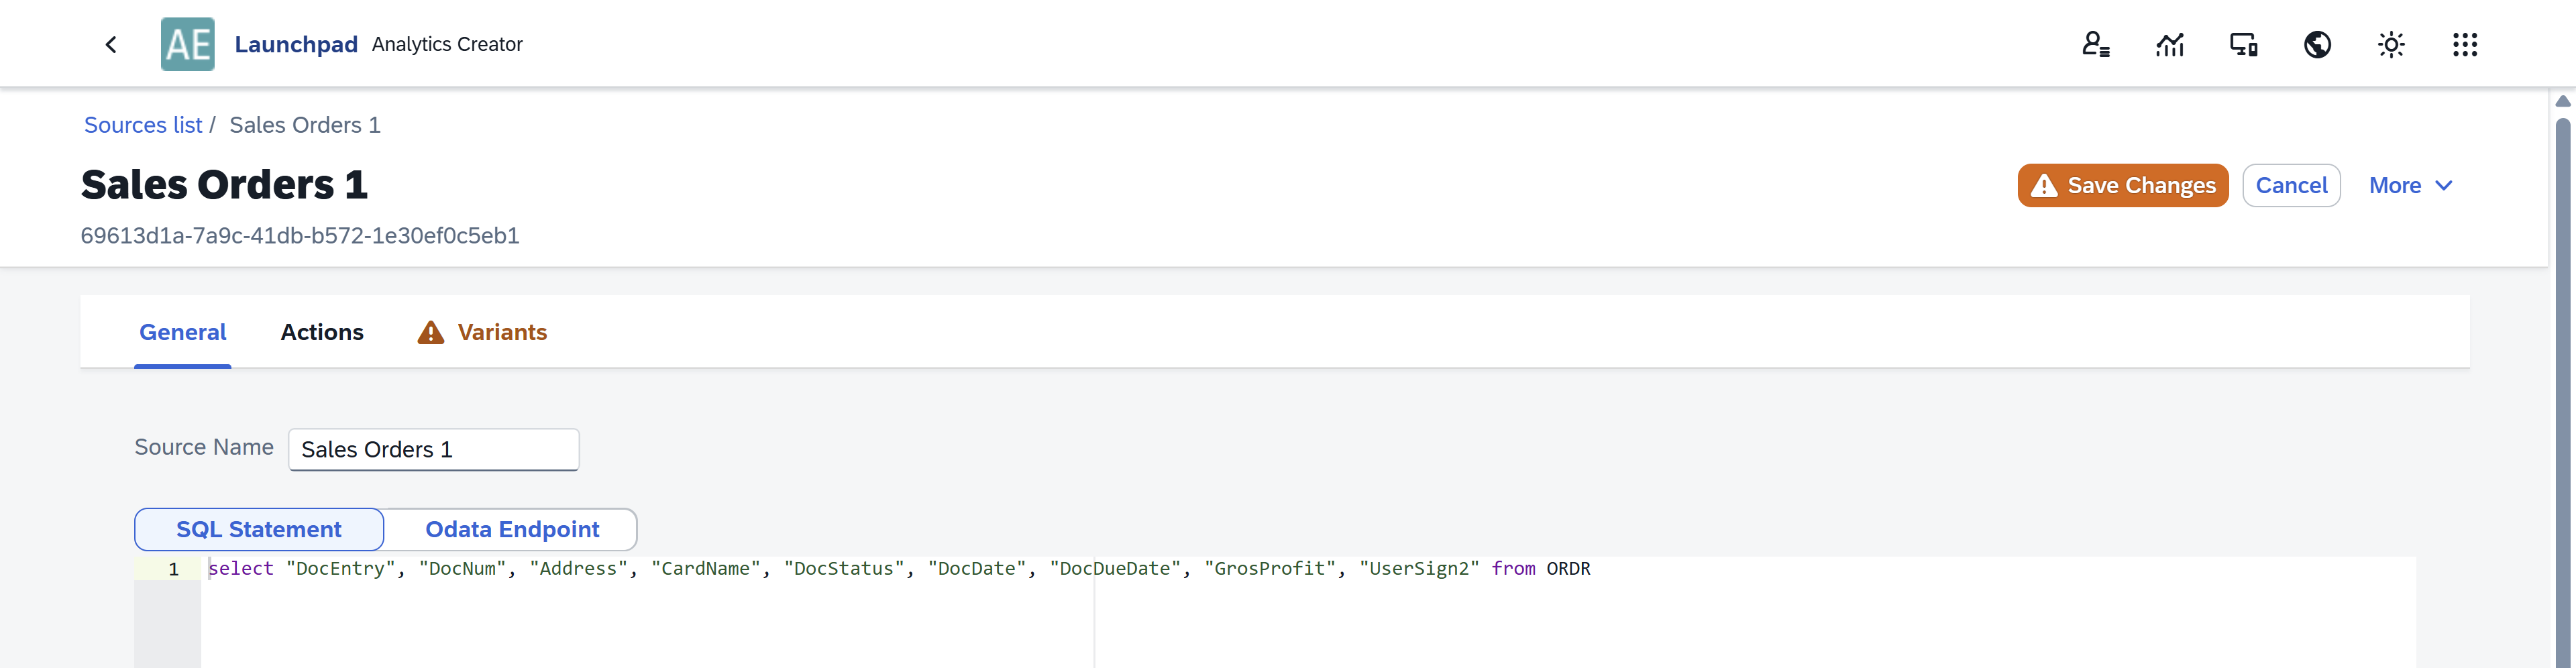
Task: Select the SQL Statement toggle option
Action: [x=259, y=529]
